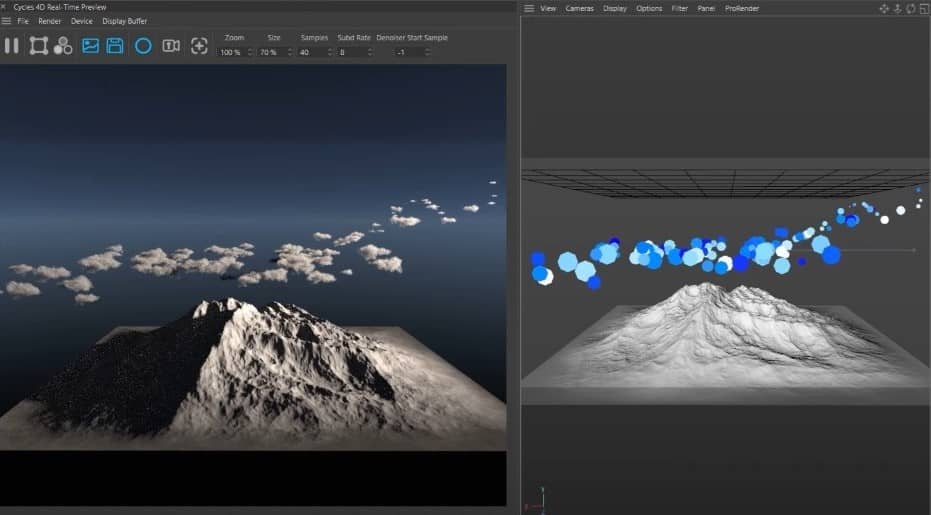Select the render region tool icon
Screen dimensions: 931x515
coord(38,45)
